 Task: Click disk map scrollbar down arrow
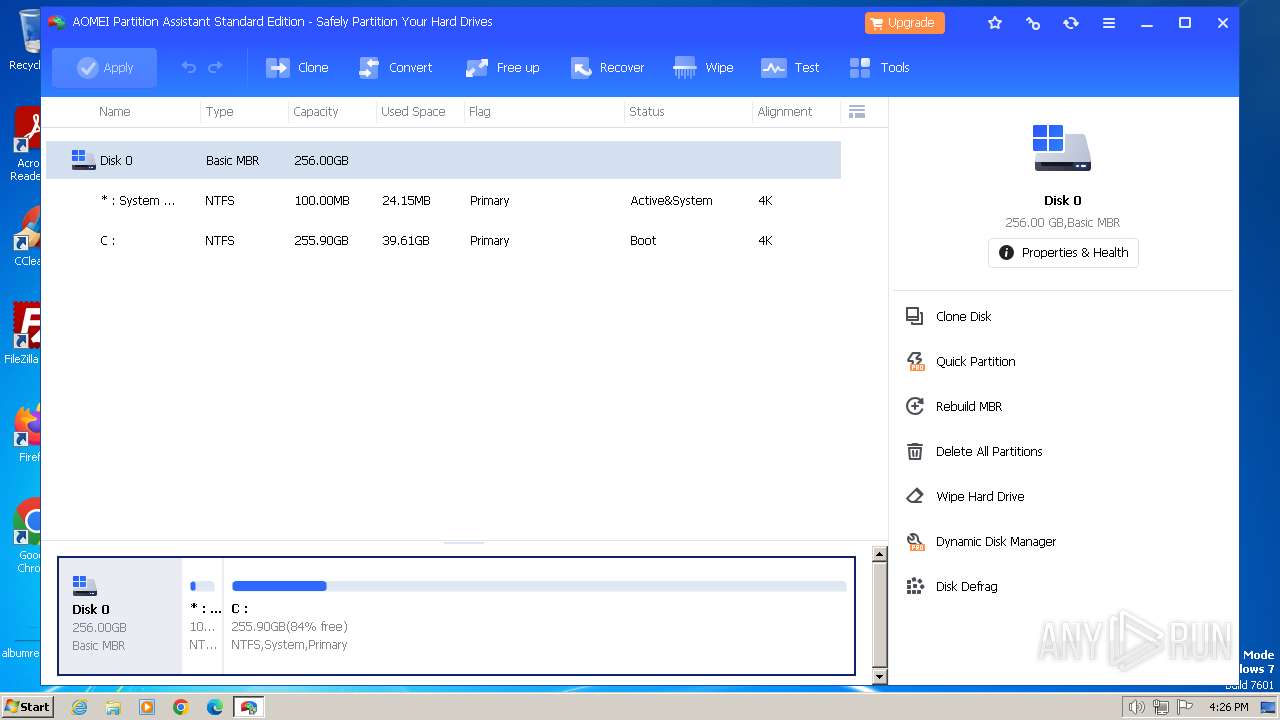880,677
